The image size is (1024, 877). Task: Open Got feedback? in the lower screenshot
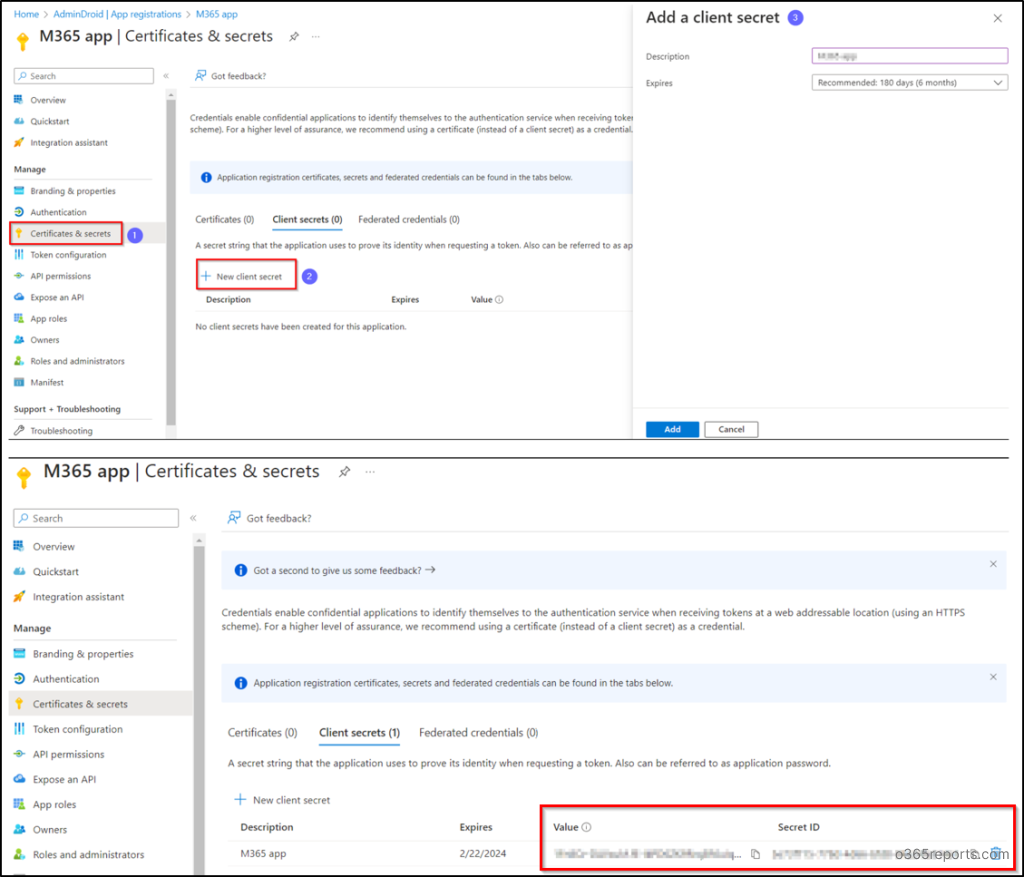pyautogui.click(x=269, y=518)
